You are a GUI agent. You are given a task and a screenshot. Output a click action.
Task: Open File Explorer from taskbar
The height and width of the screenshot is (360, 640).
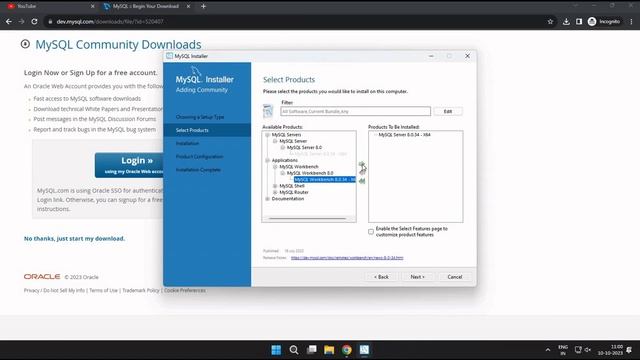tap(329, 350)
